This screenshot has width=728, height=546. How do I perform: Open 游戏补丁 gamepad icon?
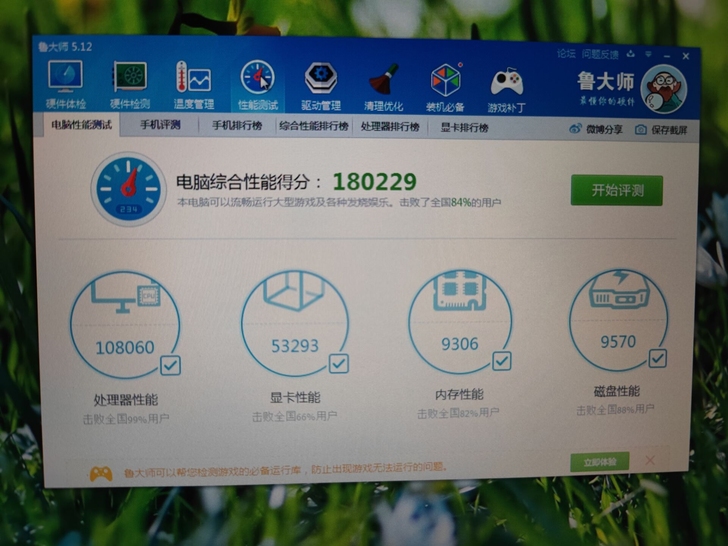point(507,90)
